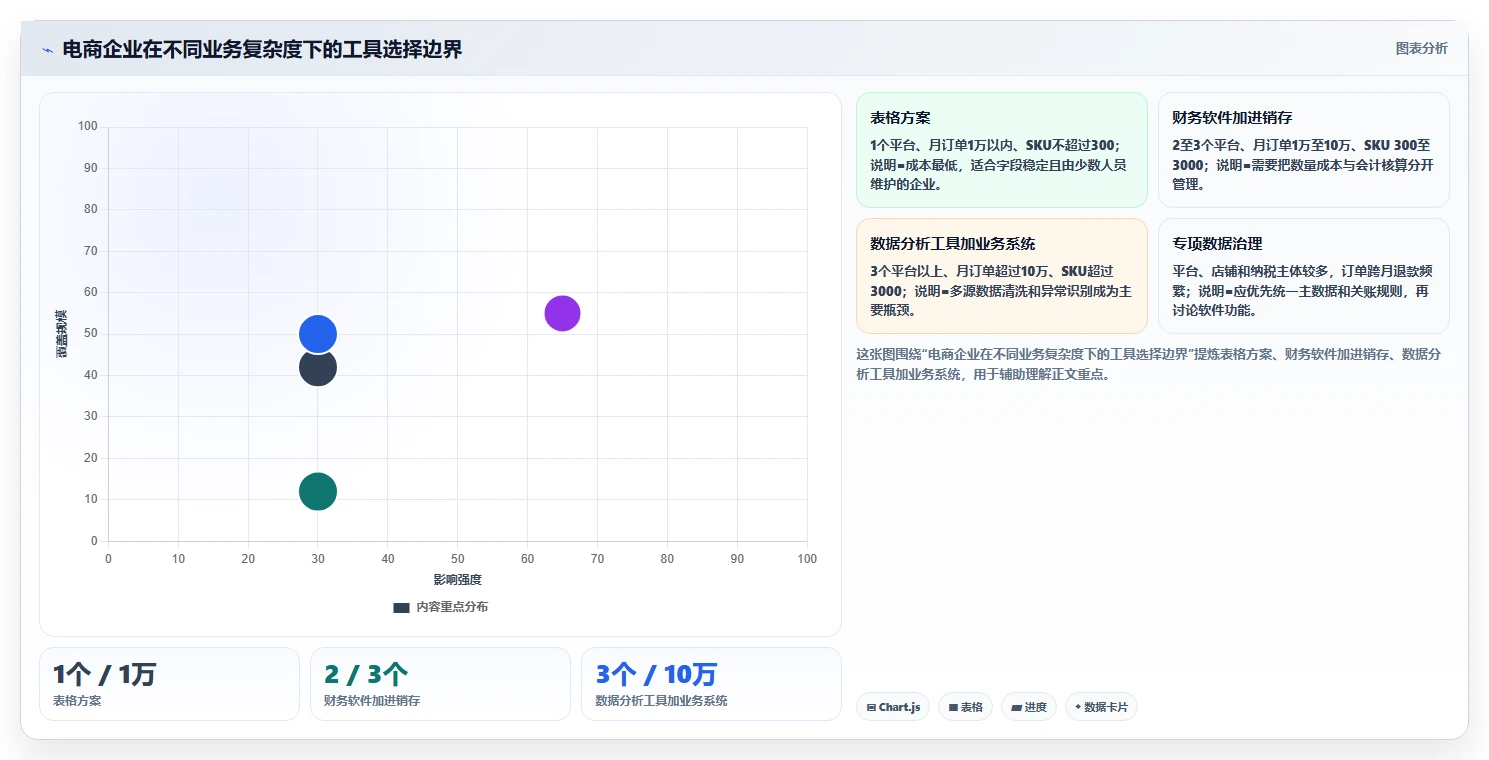The image size is (1489, 760).
Task: Click the summary paragraph starting 这张图围绕
Action: [1148, 364]
